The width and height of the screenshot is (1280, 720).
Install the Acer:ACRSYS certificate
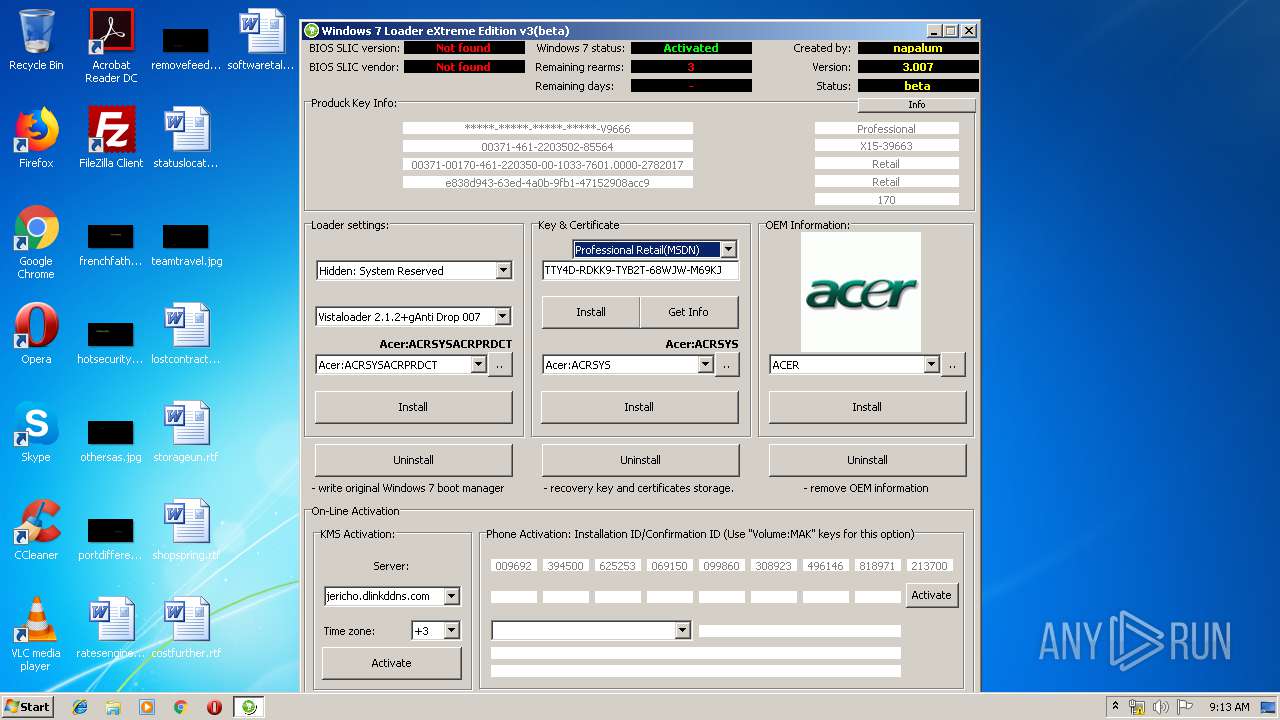[x=639, y=407]
